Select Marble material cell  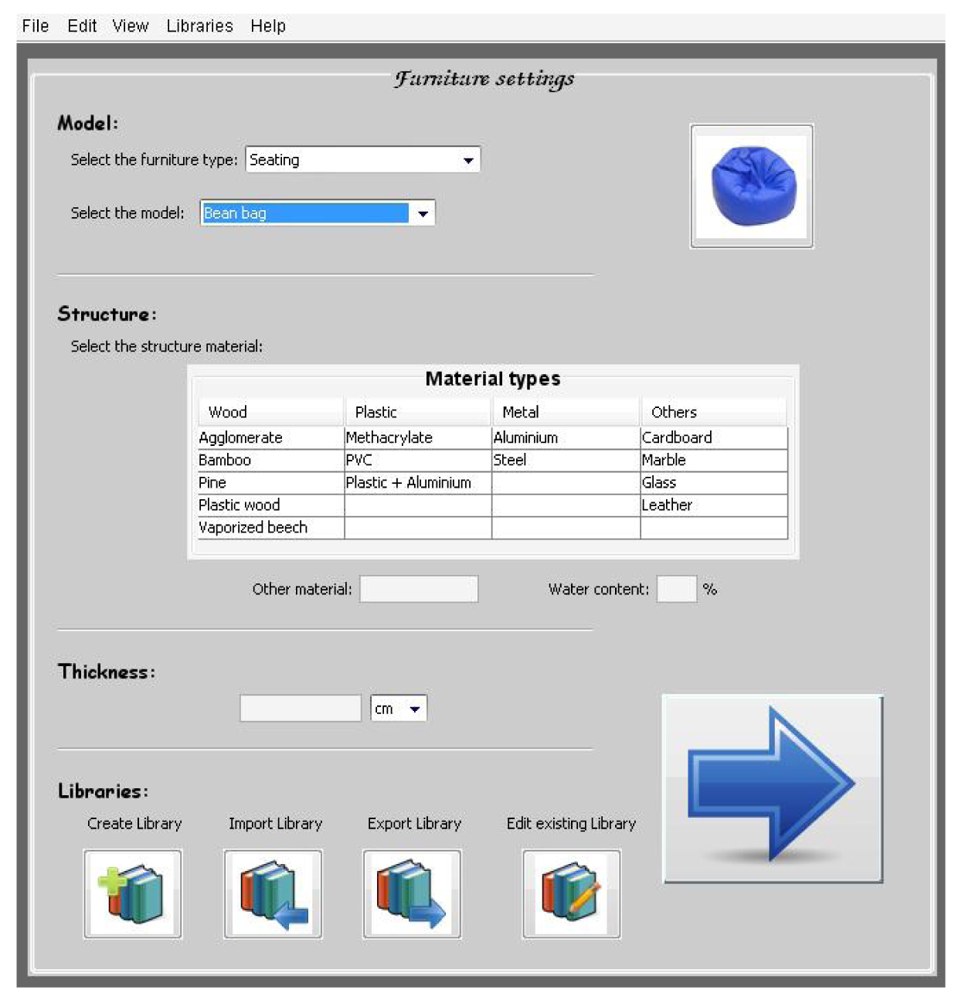(714, 460)
